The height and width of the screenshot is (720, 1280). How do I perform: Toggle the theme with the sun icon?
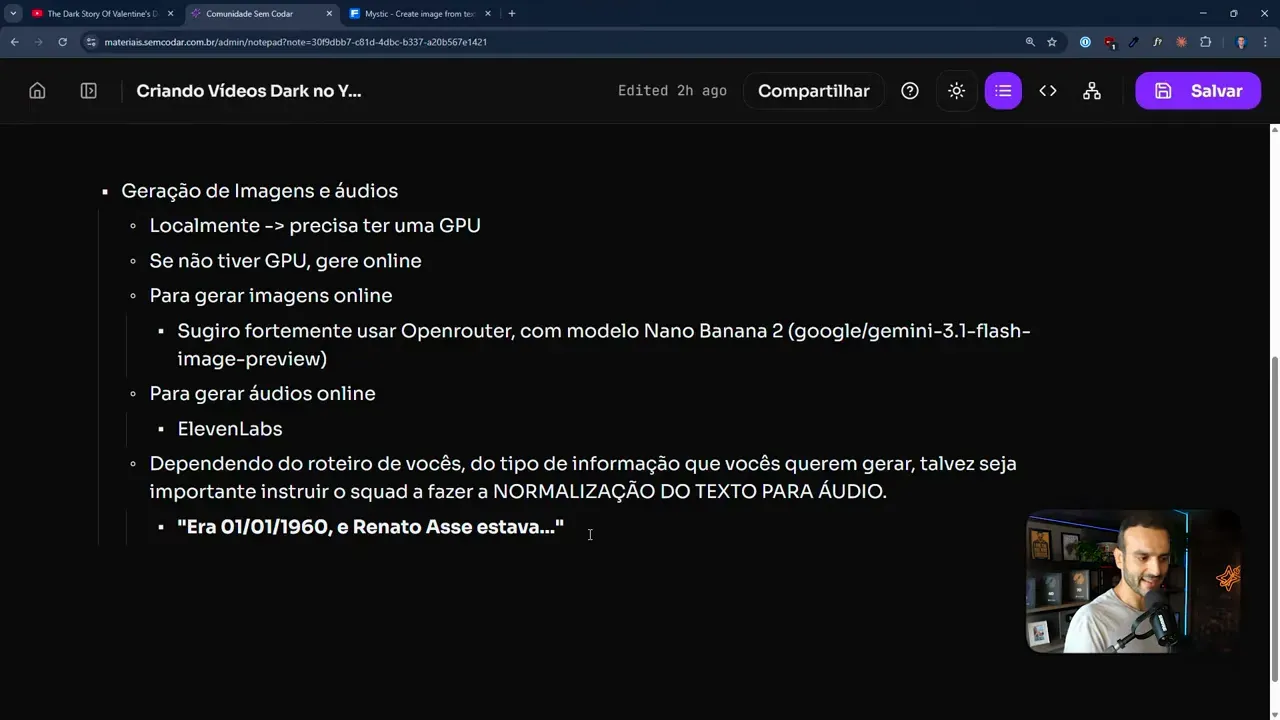tap(956, 91)
